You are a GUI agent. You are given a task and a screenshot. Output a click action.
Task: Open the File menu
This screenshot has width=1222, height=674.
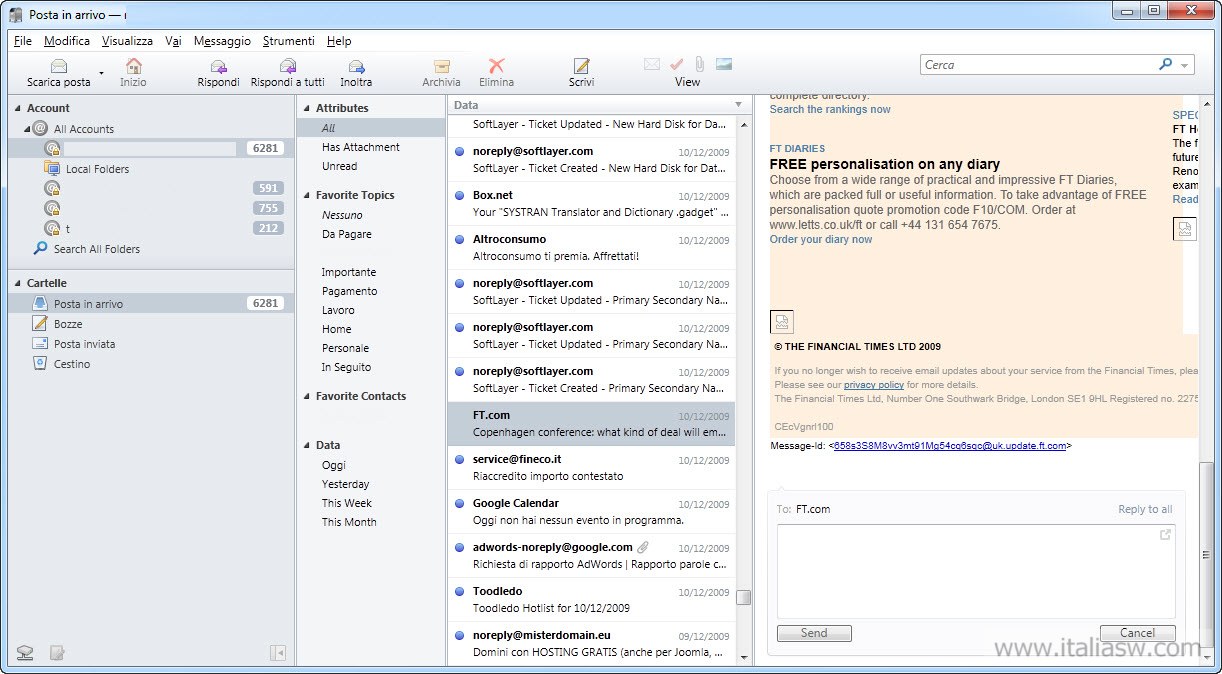(23, 41)
